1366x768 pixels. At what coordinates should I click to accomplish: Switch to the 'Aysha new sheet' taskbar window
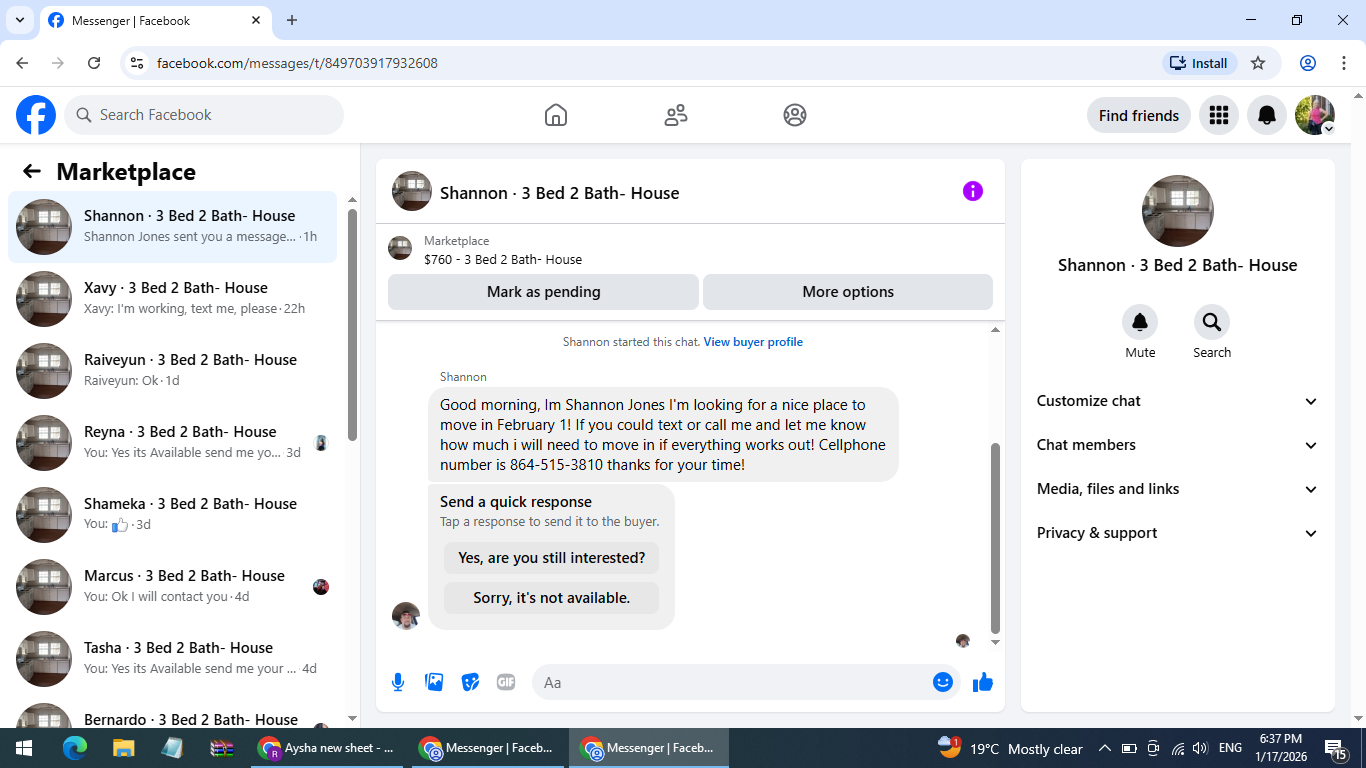[328, 748]
